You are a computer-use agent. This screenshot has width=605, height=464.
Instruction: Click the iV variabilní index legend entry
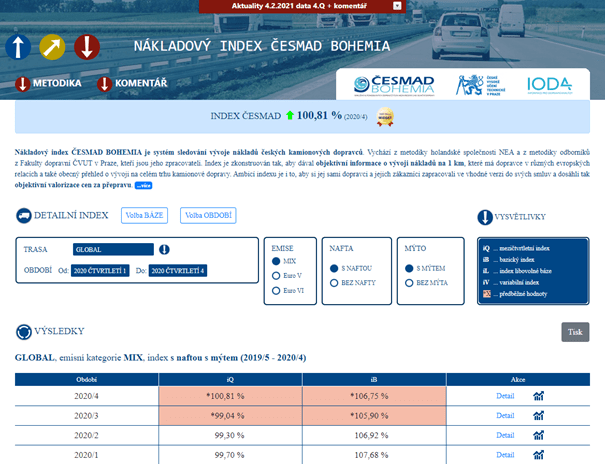pyautogui.click(x=511, y=282)
